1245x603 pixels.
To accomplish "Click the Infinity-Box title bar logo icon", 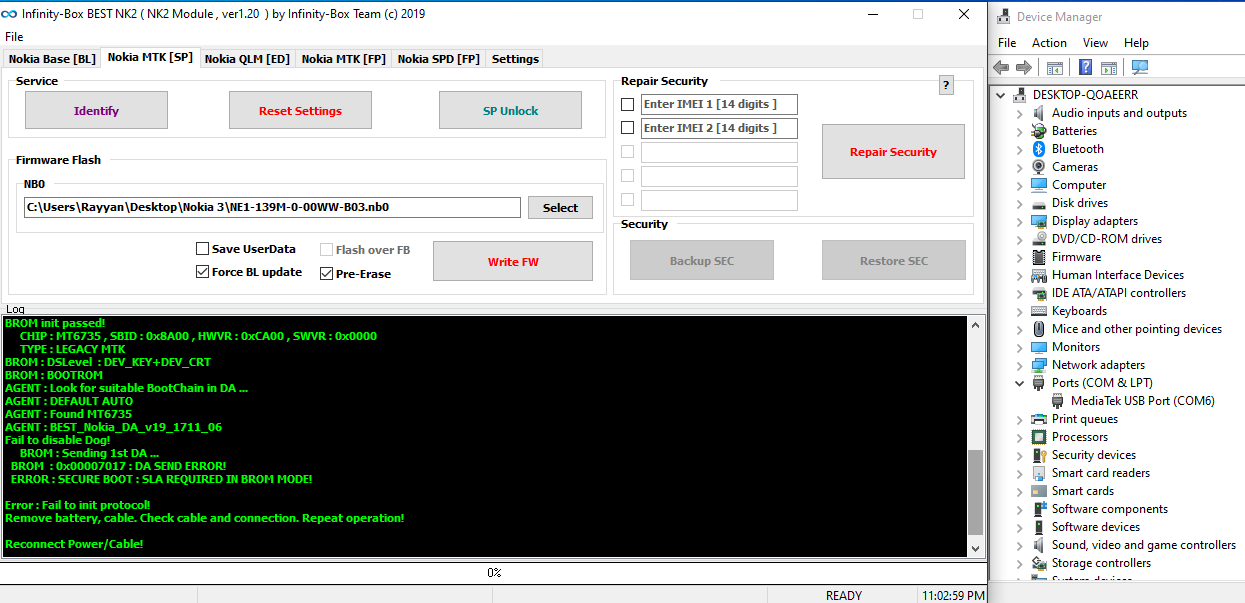I will (10, 14).
